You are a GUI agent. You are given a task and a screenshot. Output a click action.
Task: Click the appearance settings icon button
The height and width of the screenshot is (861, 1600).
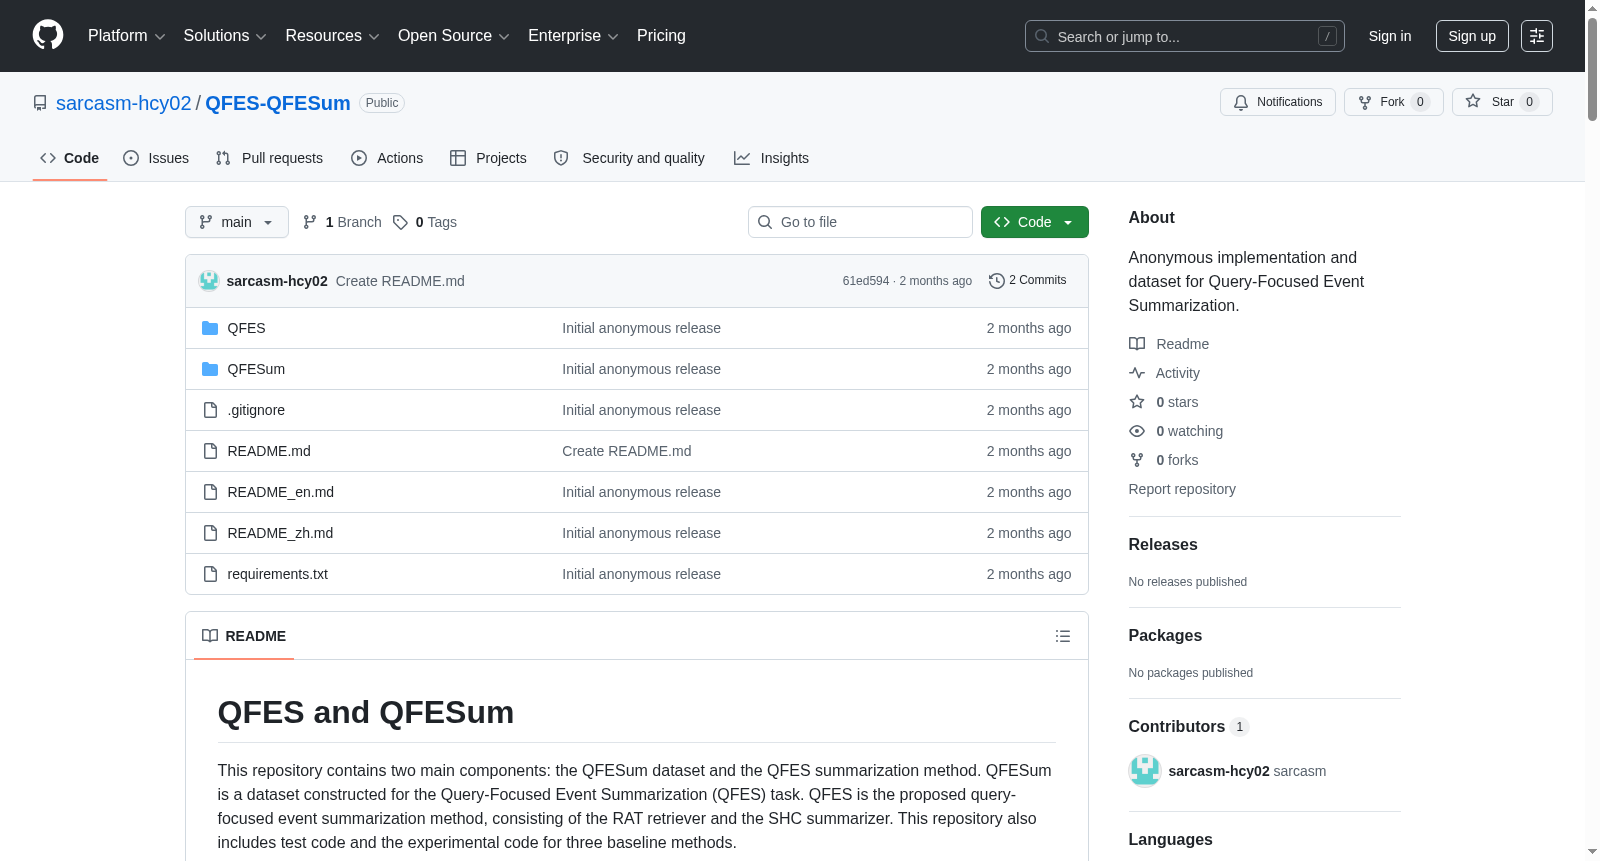1537,36
